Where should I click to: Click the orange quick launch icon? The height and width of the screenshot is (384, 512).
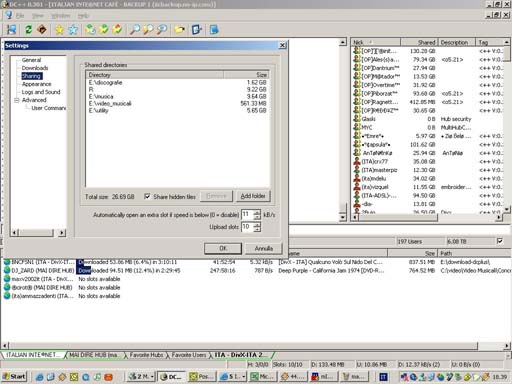(x=108, y=377)
